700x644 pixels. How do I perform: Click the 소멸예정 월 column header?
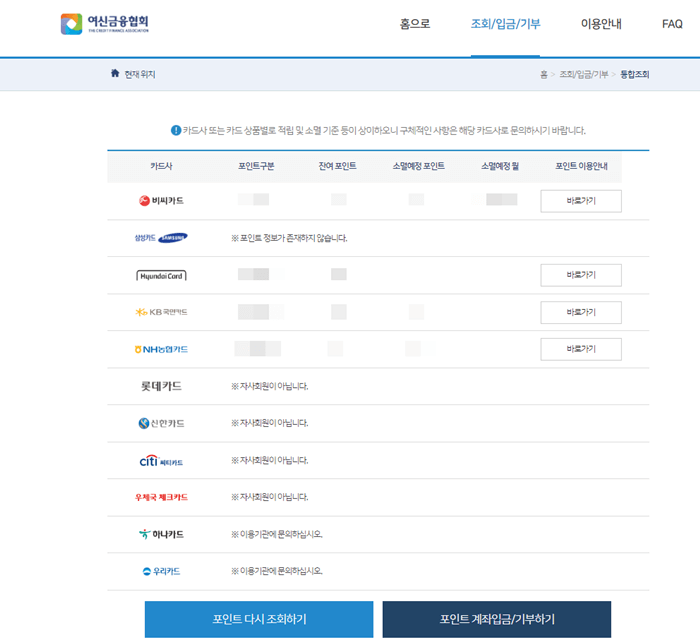point(500,166)
